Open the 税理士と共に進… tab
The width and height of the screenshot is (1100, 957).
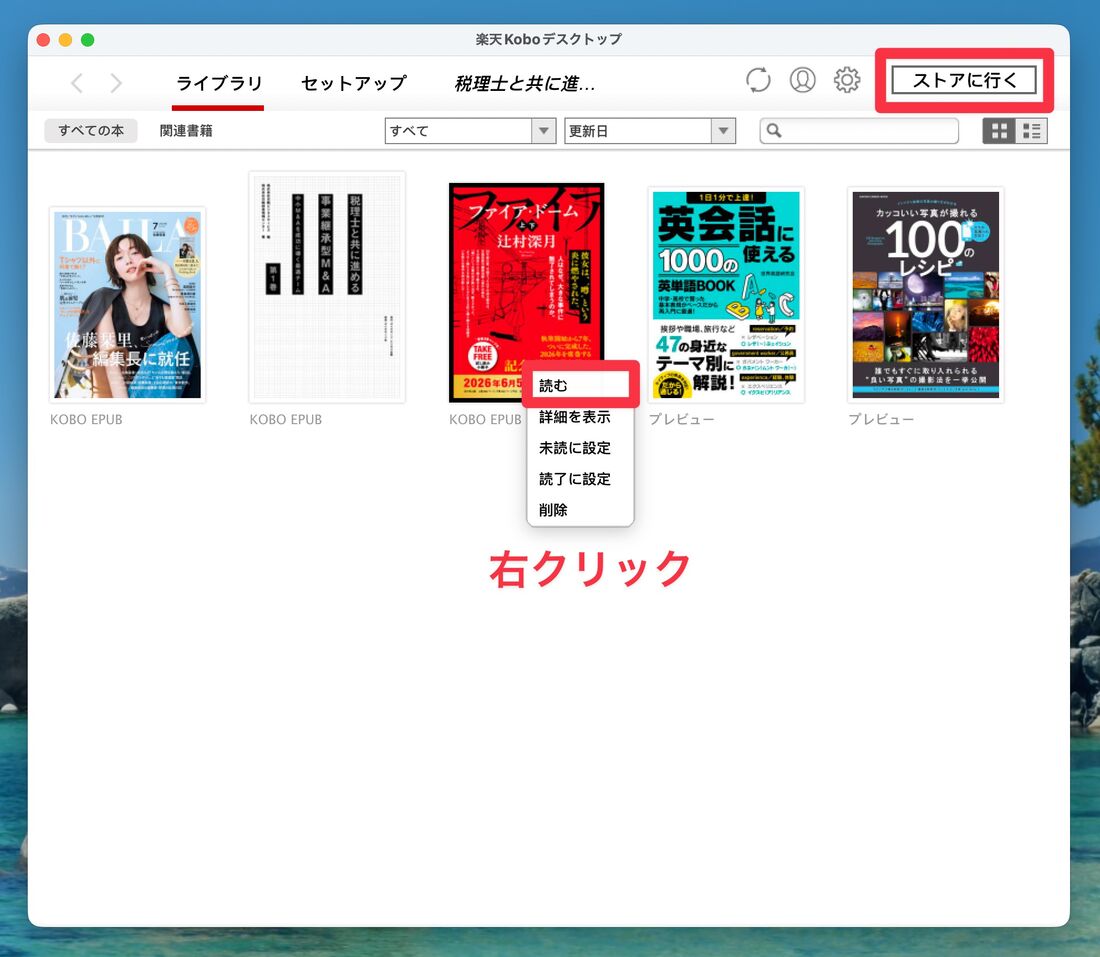point(524,83)
